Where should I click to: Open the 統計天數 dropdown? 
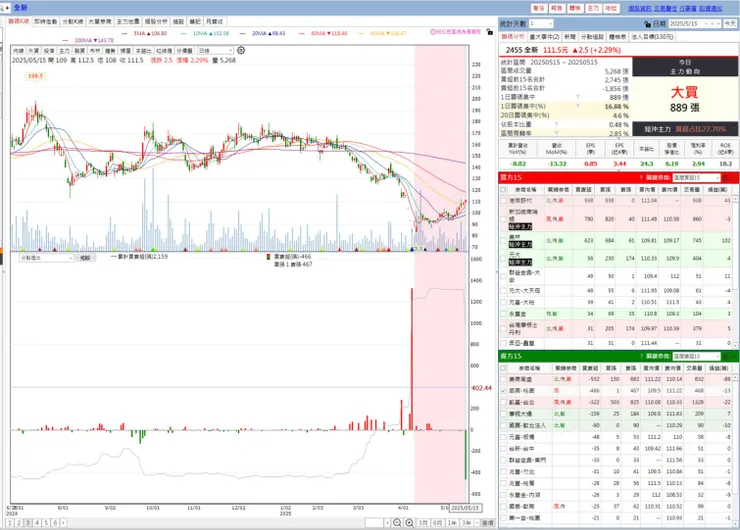coord(540,24)
